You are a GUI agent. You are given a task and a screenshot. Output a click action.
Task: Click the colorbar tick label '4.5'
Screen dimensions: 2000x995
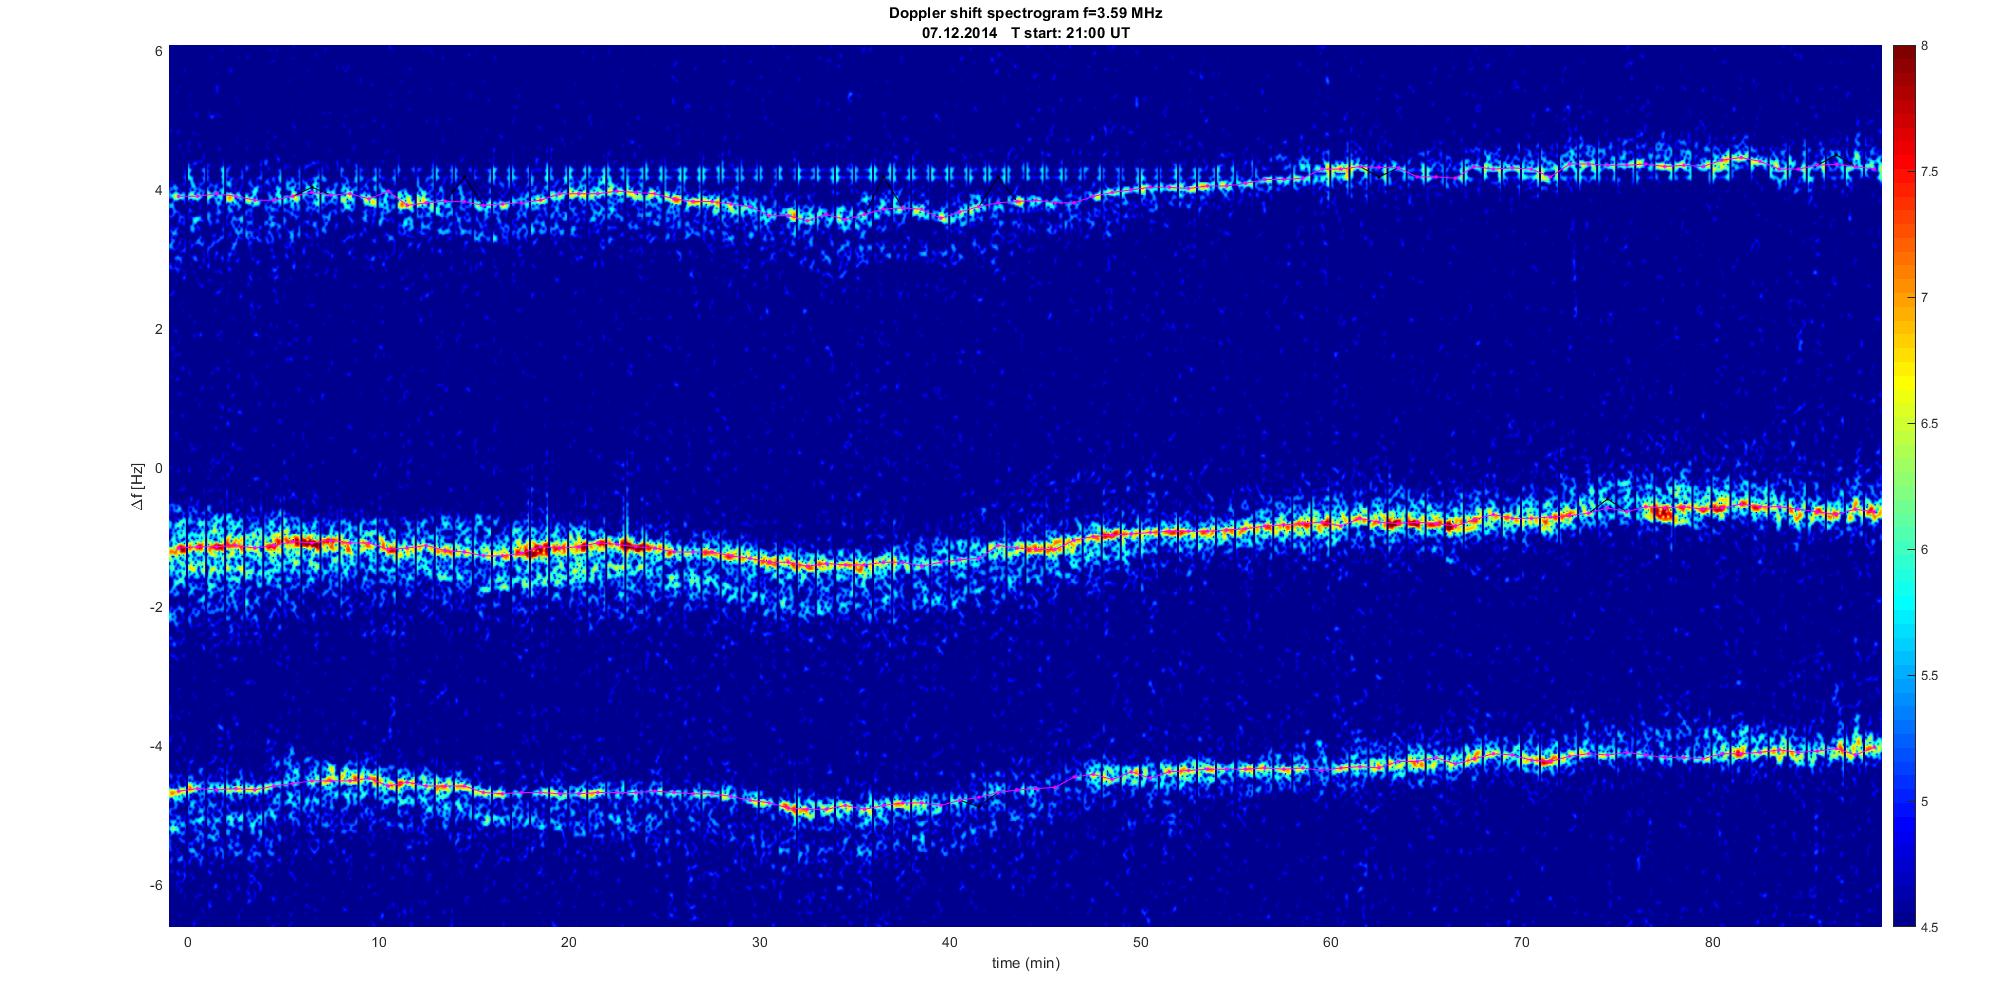pyautogui.click(x=1929, y=927)
